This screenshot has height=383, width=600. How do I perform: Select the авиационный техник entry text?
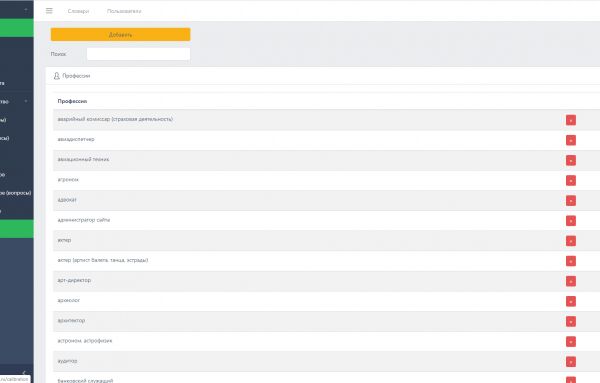click(x=83, y=159)
